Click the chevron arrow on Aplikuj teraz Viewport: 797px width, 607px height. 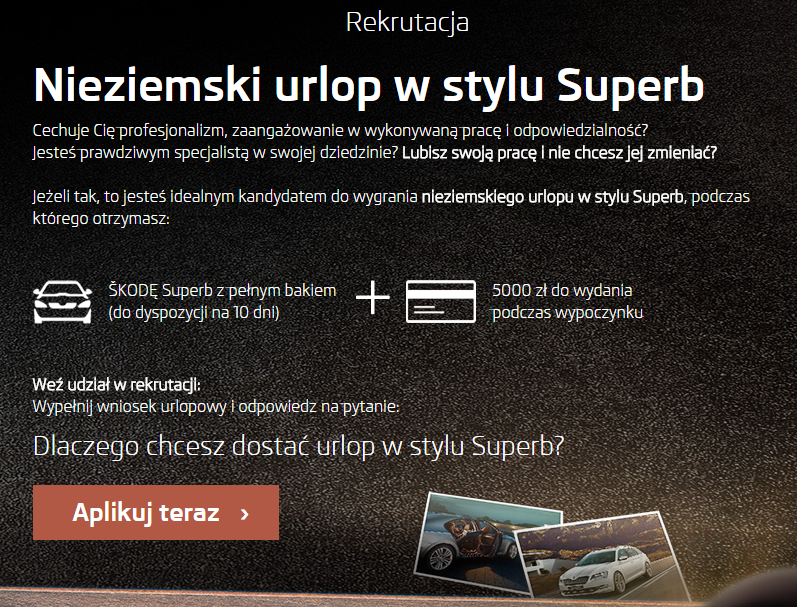[x=244, y=513]
